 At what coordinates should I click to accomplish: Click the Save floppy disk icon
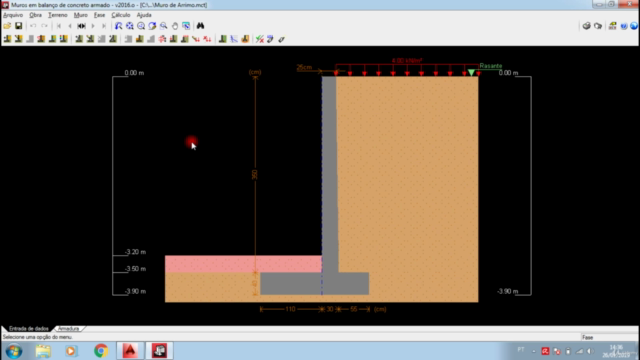pos(19,26)
